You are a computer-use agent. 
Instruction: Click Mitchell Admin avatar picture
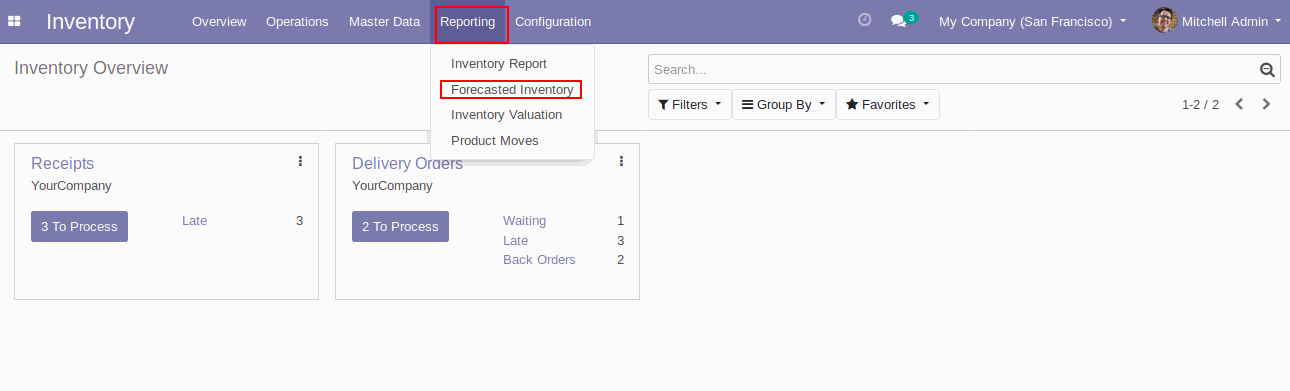point(1164,21)
